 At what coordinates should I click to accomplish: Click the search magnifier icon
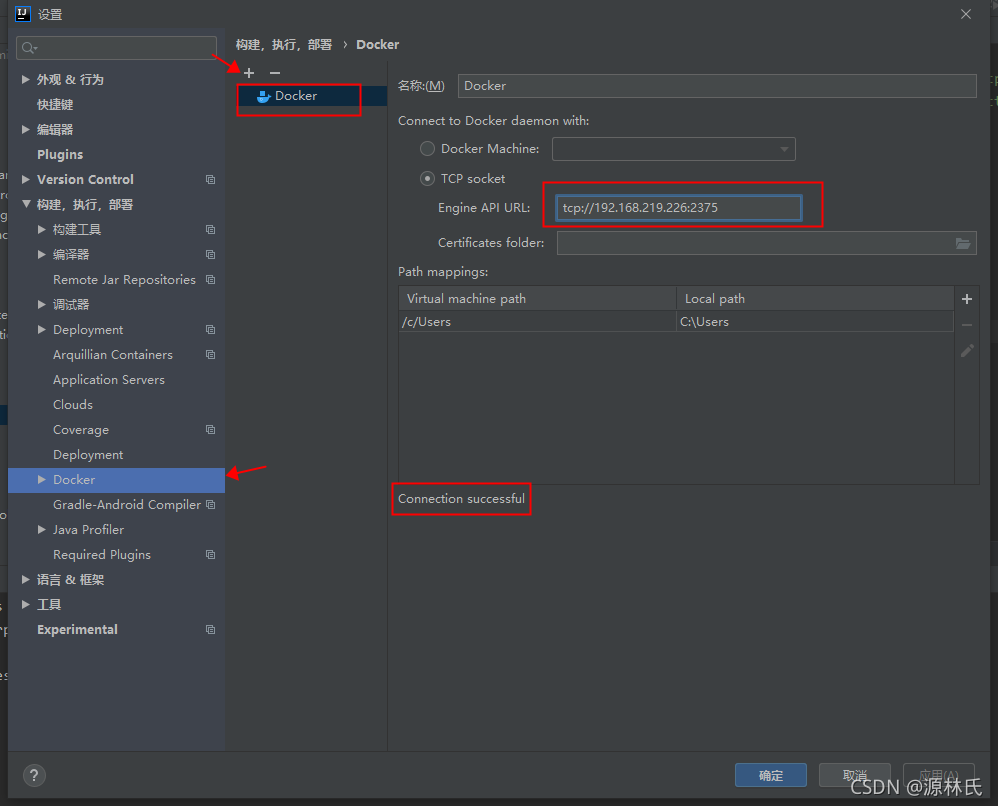point(29,48)
